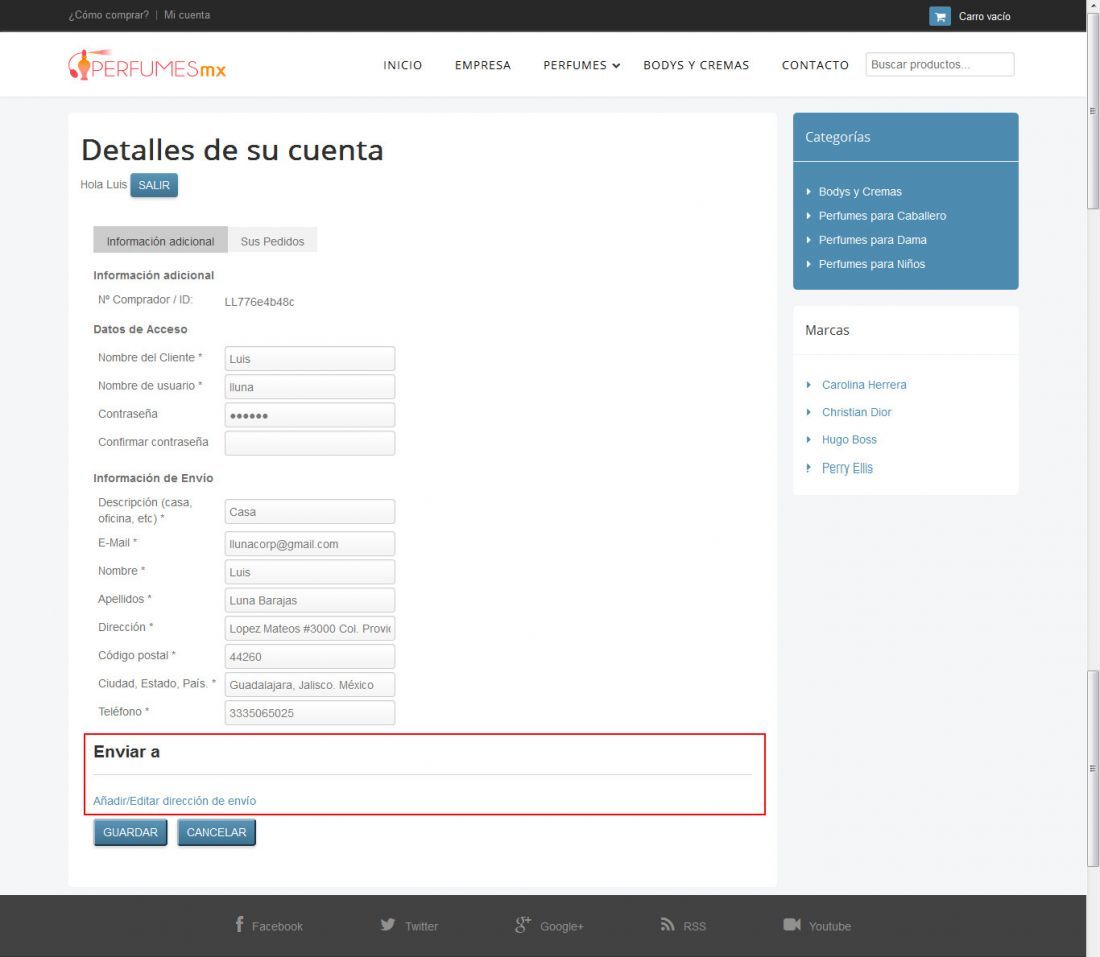Edit the Ciudad, Estado, País field
The width and height of the screenshot is (1100, 957).
(309, 684)
